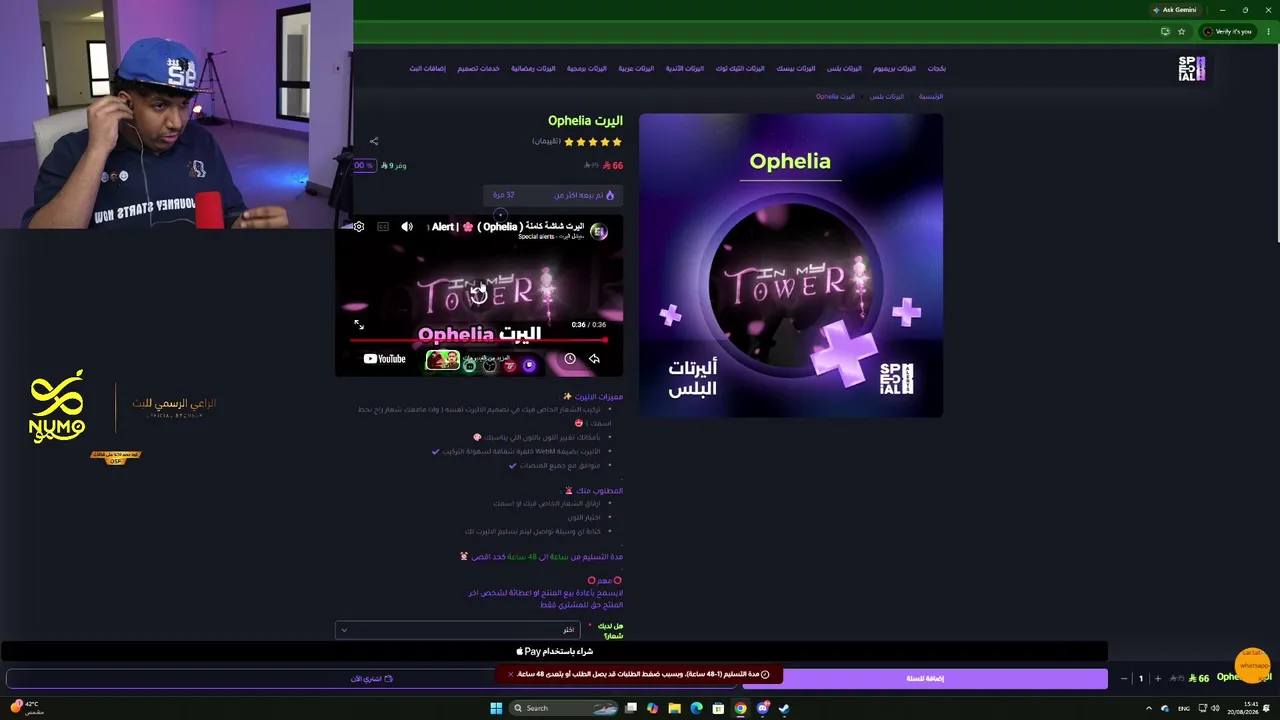Image resolution: width=1280 pixels, height=720 pixels.
Task: Open the اليرتات التيك توك menu item
Action: [740, 69]
